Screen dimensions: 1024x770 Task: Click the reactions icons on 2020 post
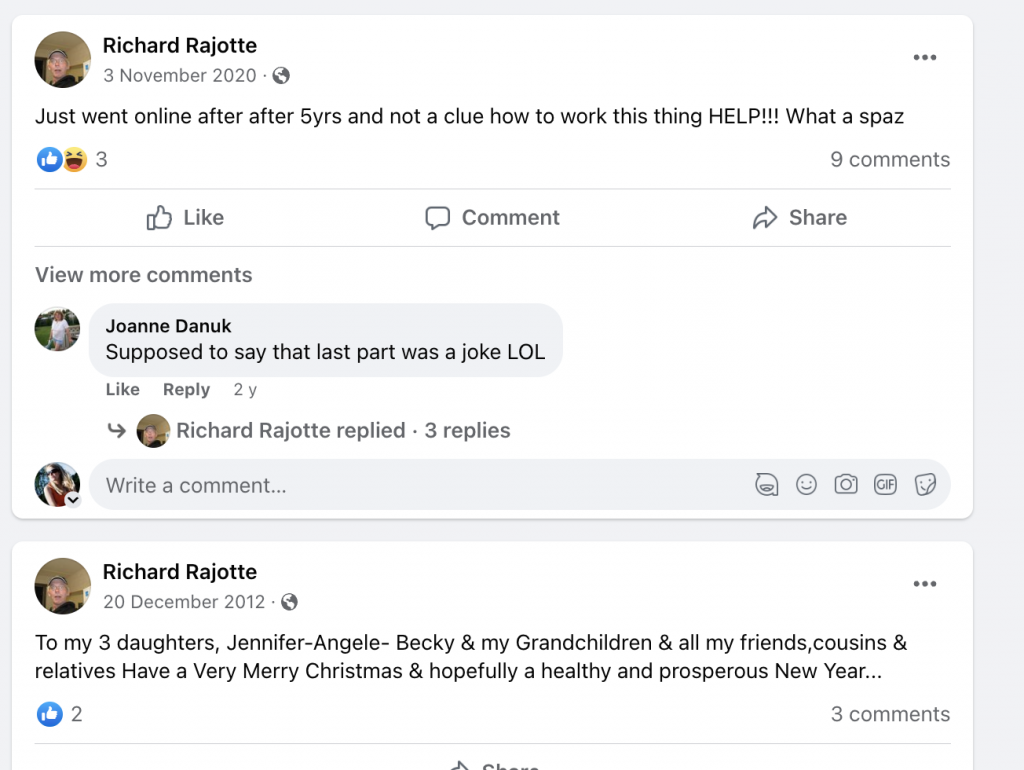coord(62,159)
